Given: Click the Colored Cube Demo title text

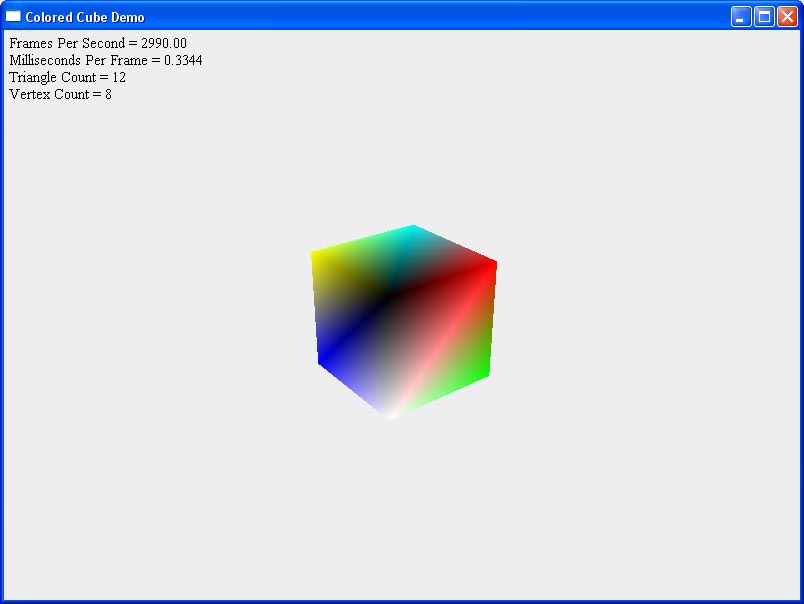Looking at the screenshot, I should [x=85, y=17].
